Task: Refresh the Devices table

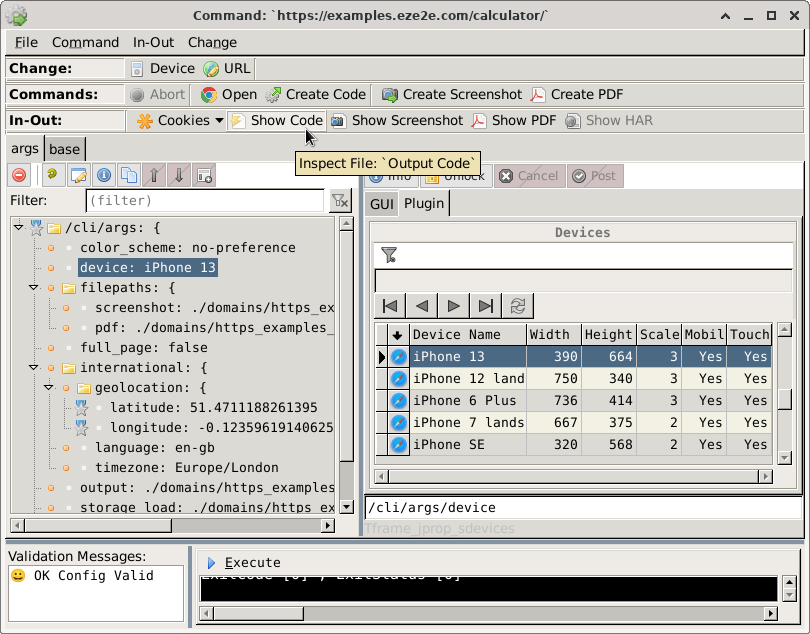Action: [x=518, y=306]
